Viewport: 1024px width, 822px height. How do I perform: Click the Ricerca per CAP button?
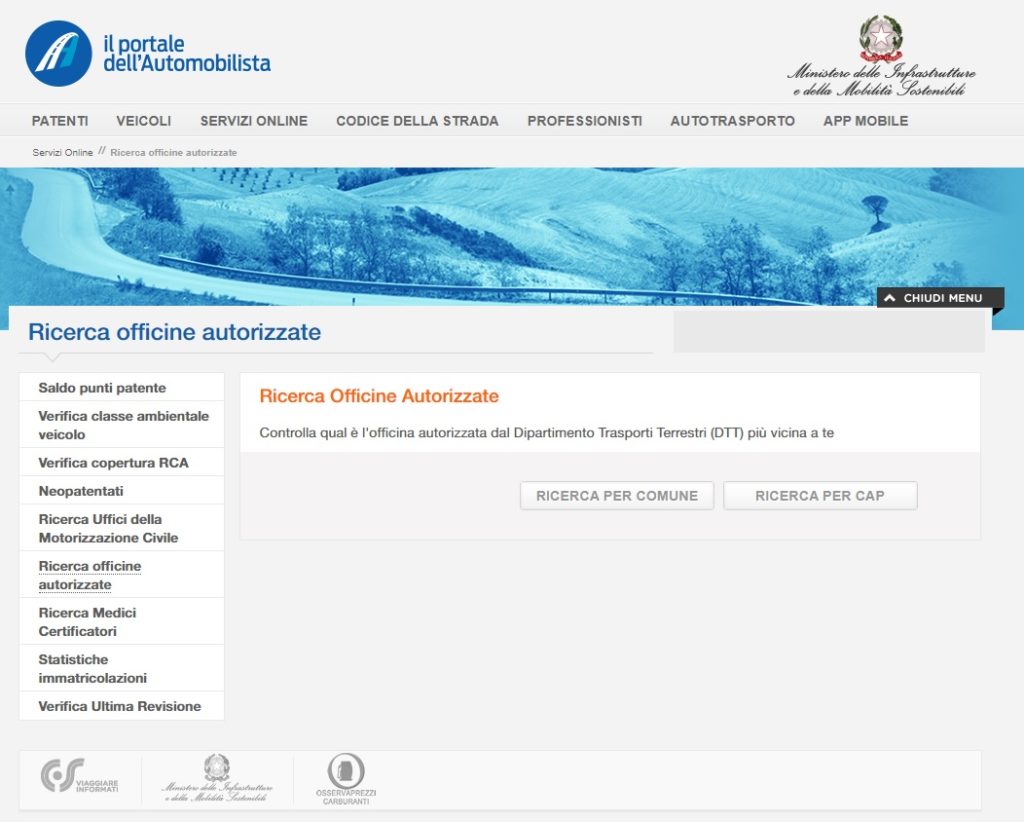pyautogui.click(x=820, y=496)
